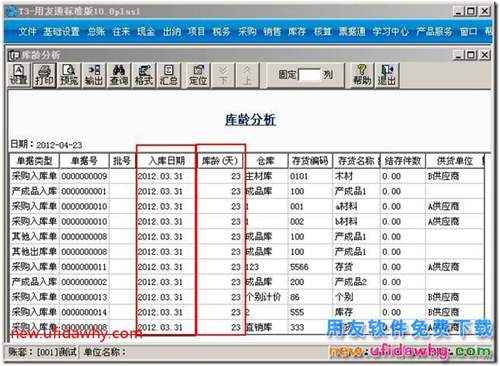Viewport: 500px width, 366px height.
Task: Open the 税务 menu
Action: coord(222,32)
